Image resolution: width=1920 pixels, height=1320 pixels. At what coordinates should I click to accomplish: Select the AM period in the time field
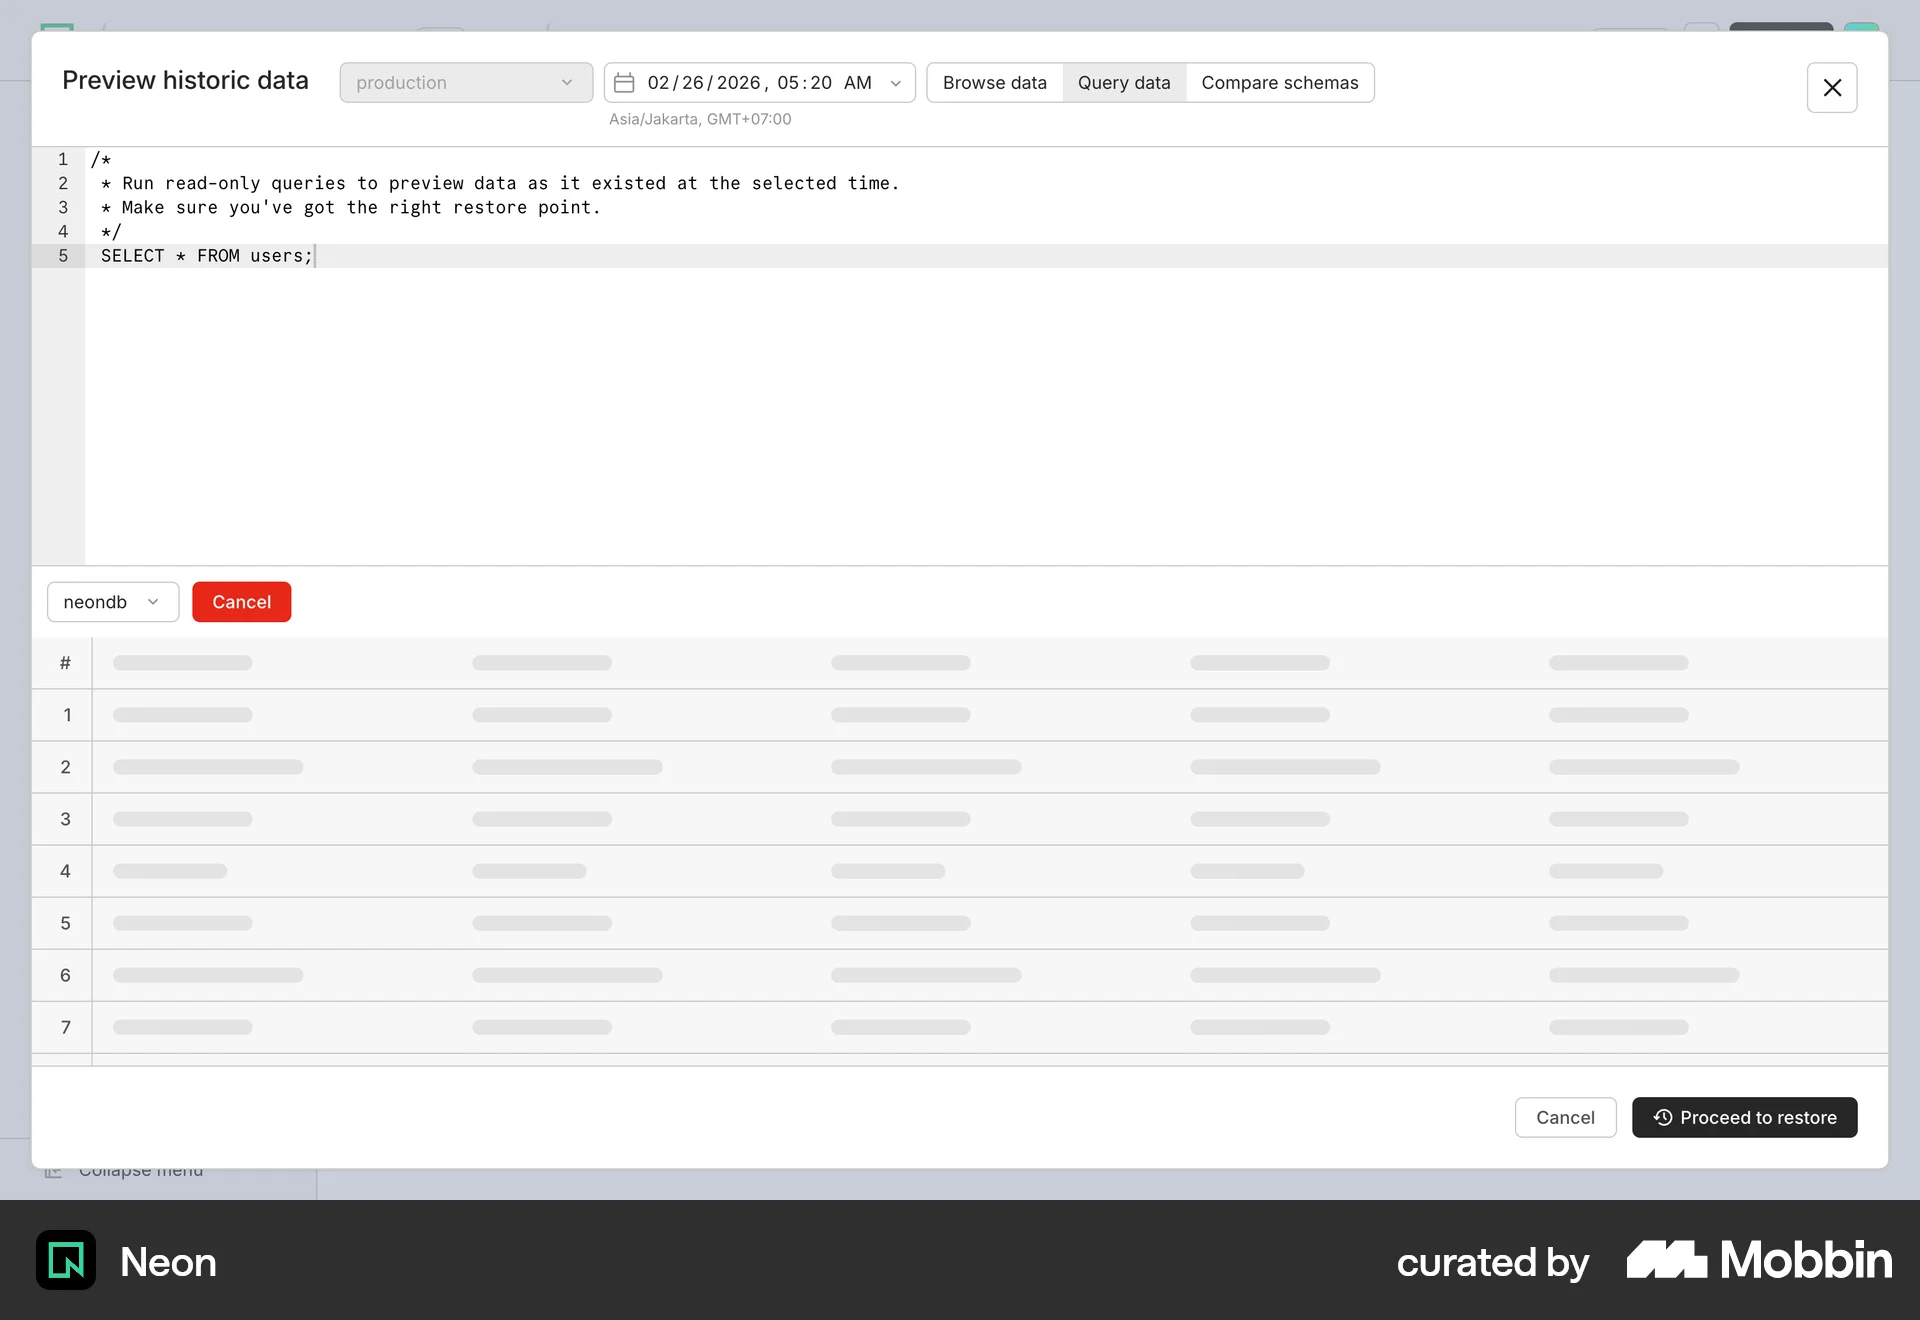(x=858, y=83)
